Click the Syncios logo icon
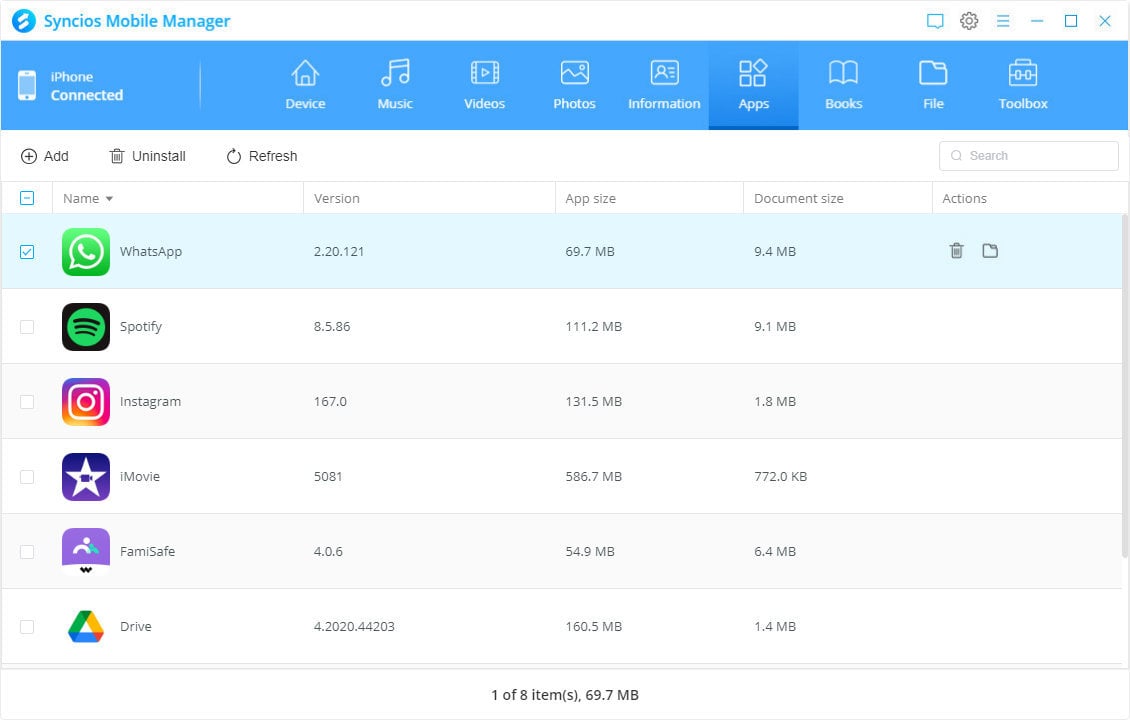 point(24,21)
